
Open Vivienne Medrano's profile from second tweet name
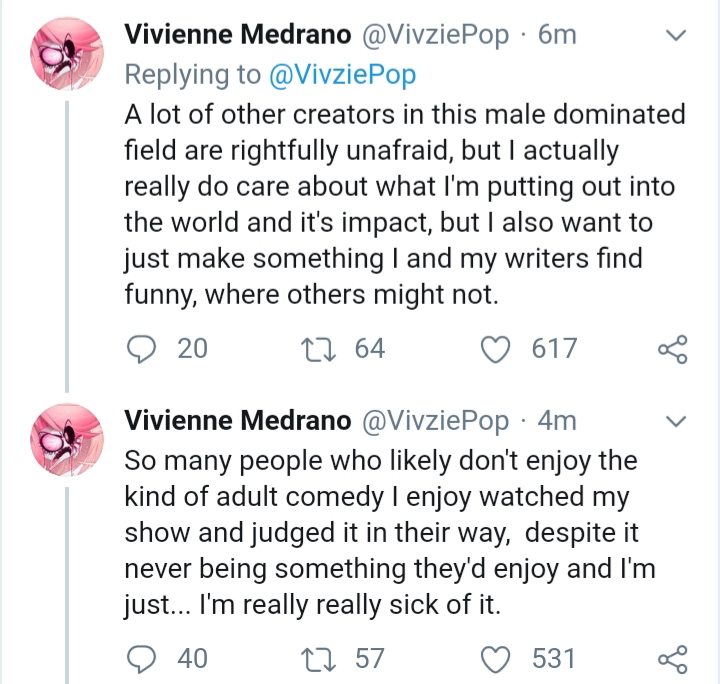237,421
